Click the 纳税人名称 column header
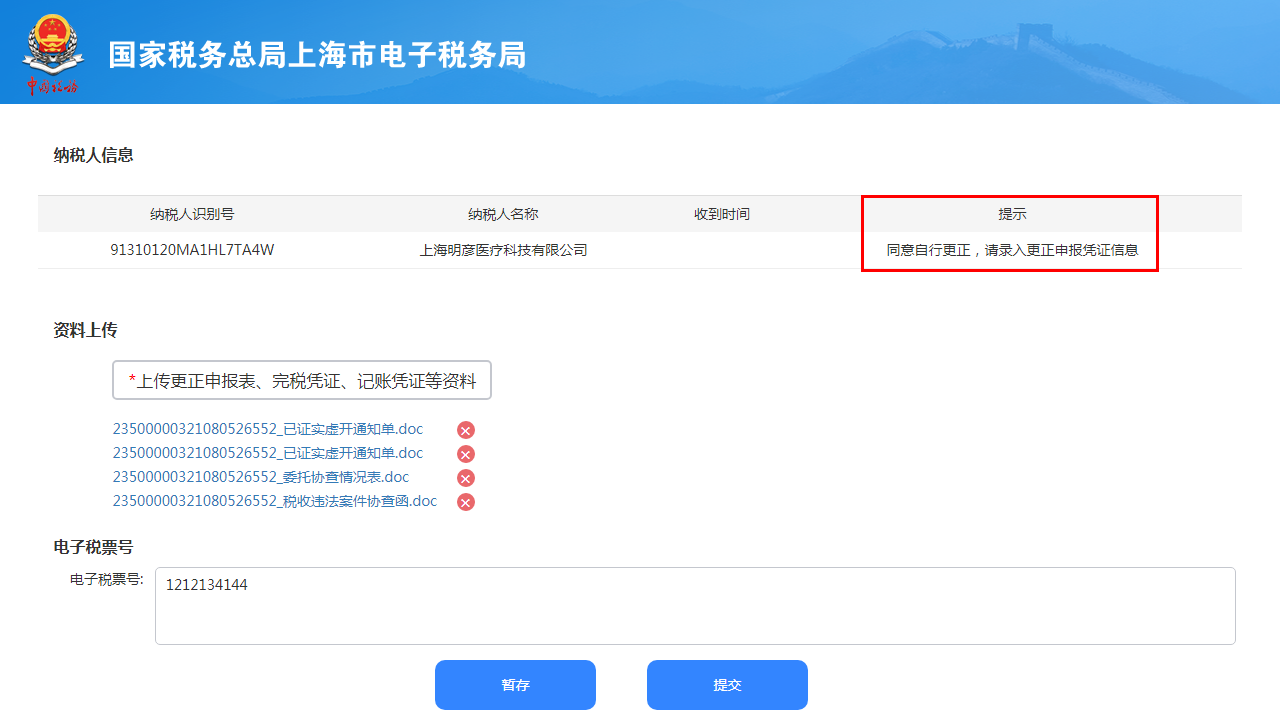The image size is (1280, 722). (503, 214)
